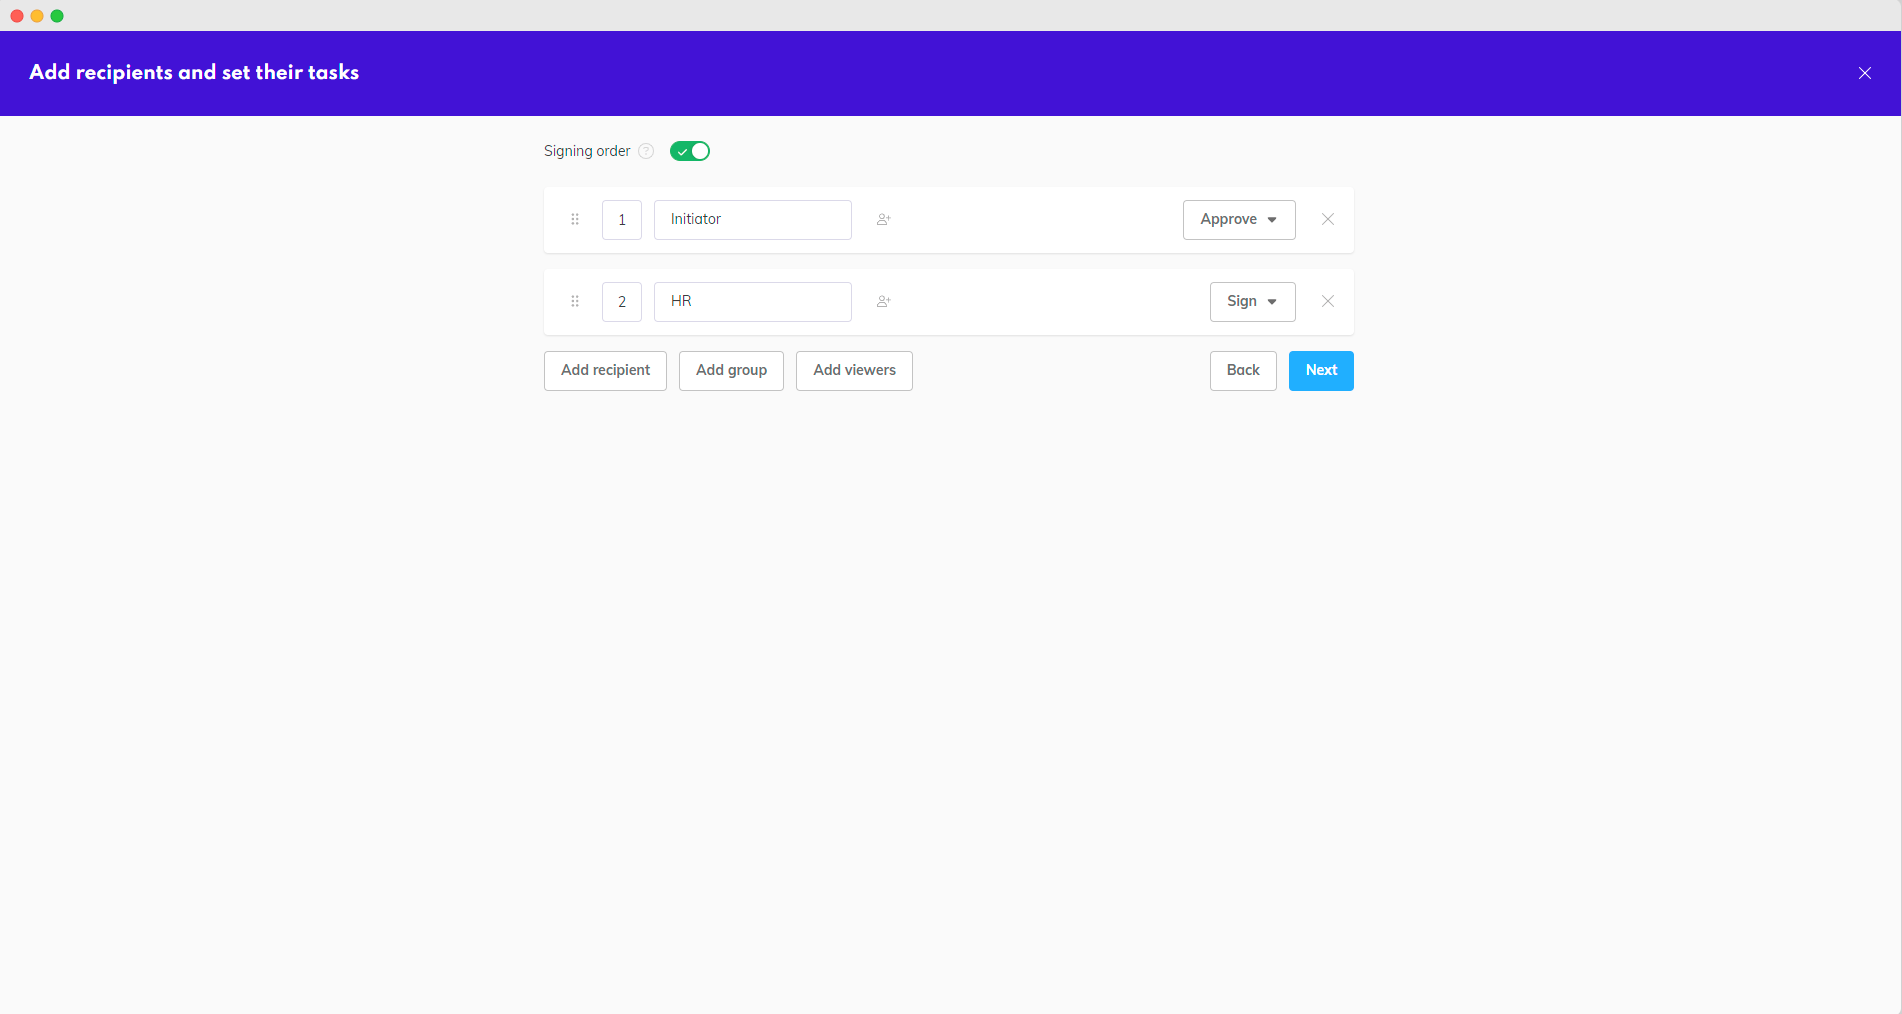
Task: Open the Sign task dropdown for HR
Action: 1252,301
